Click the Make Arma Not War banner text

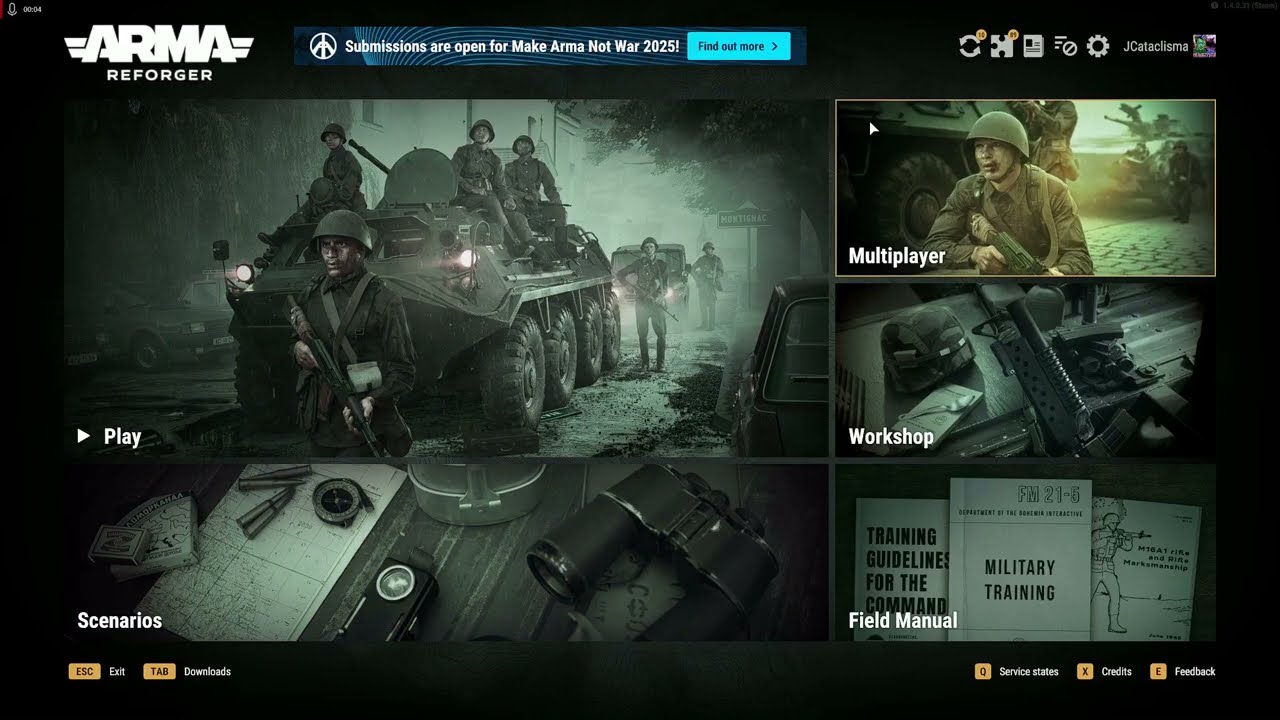pos(512,46)
